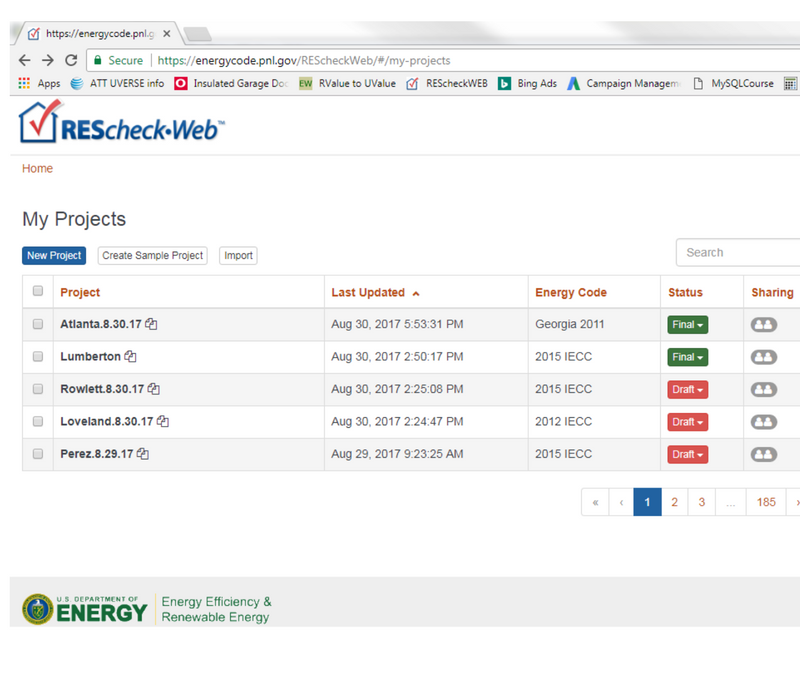Open Draft status dropdown for Perez.8.29.17
Image resolution: width=800 pixels, height=675 pixels.
(687, 454)
